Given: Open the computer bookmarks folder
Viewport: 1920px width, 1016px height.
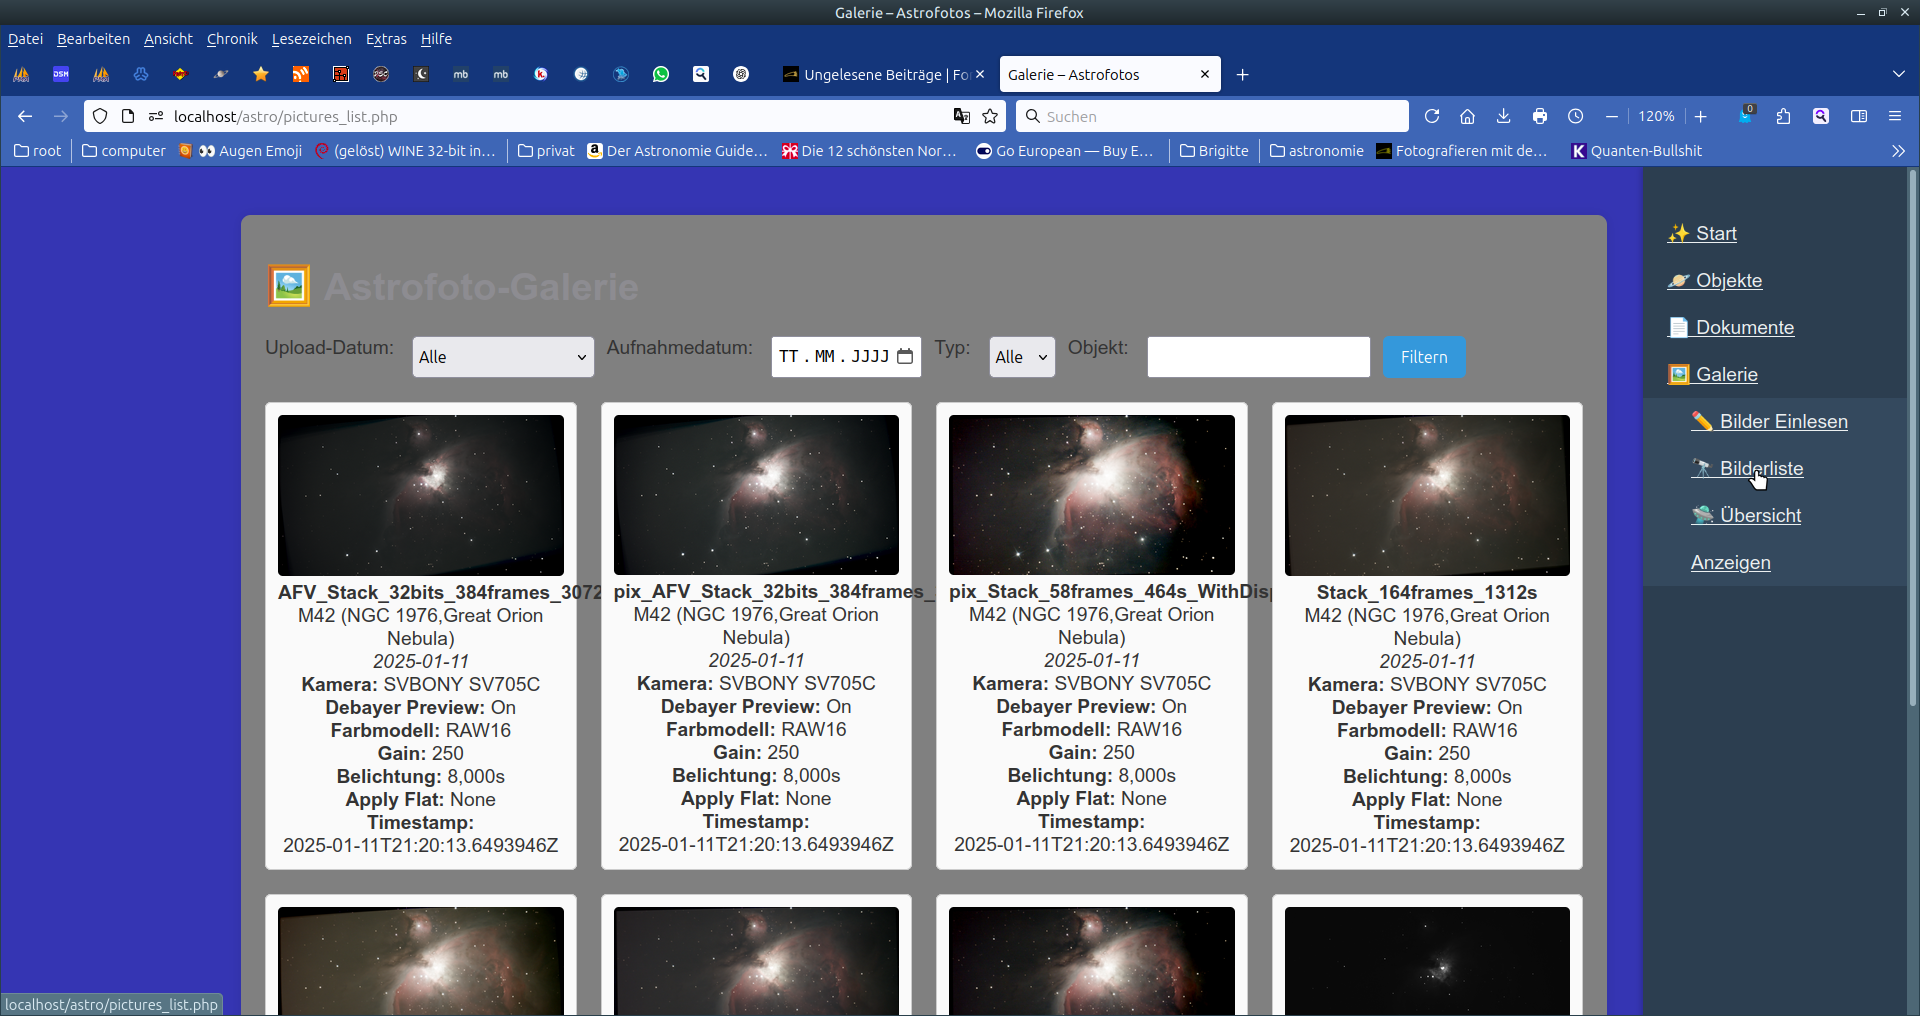Looking at the screenshot, I should click(124, 151).
